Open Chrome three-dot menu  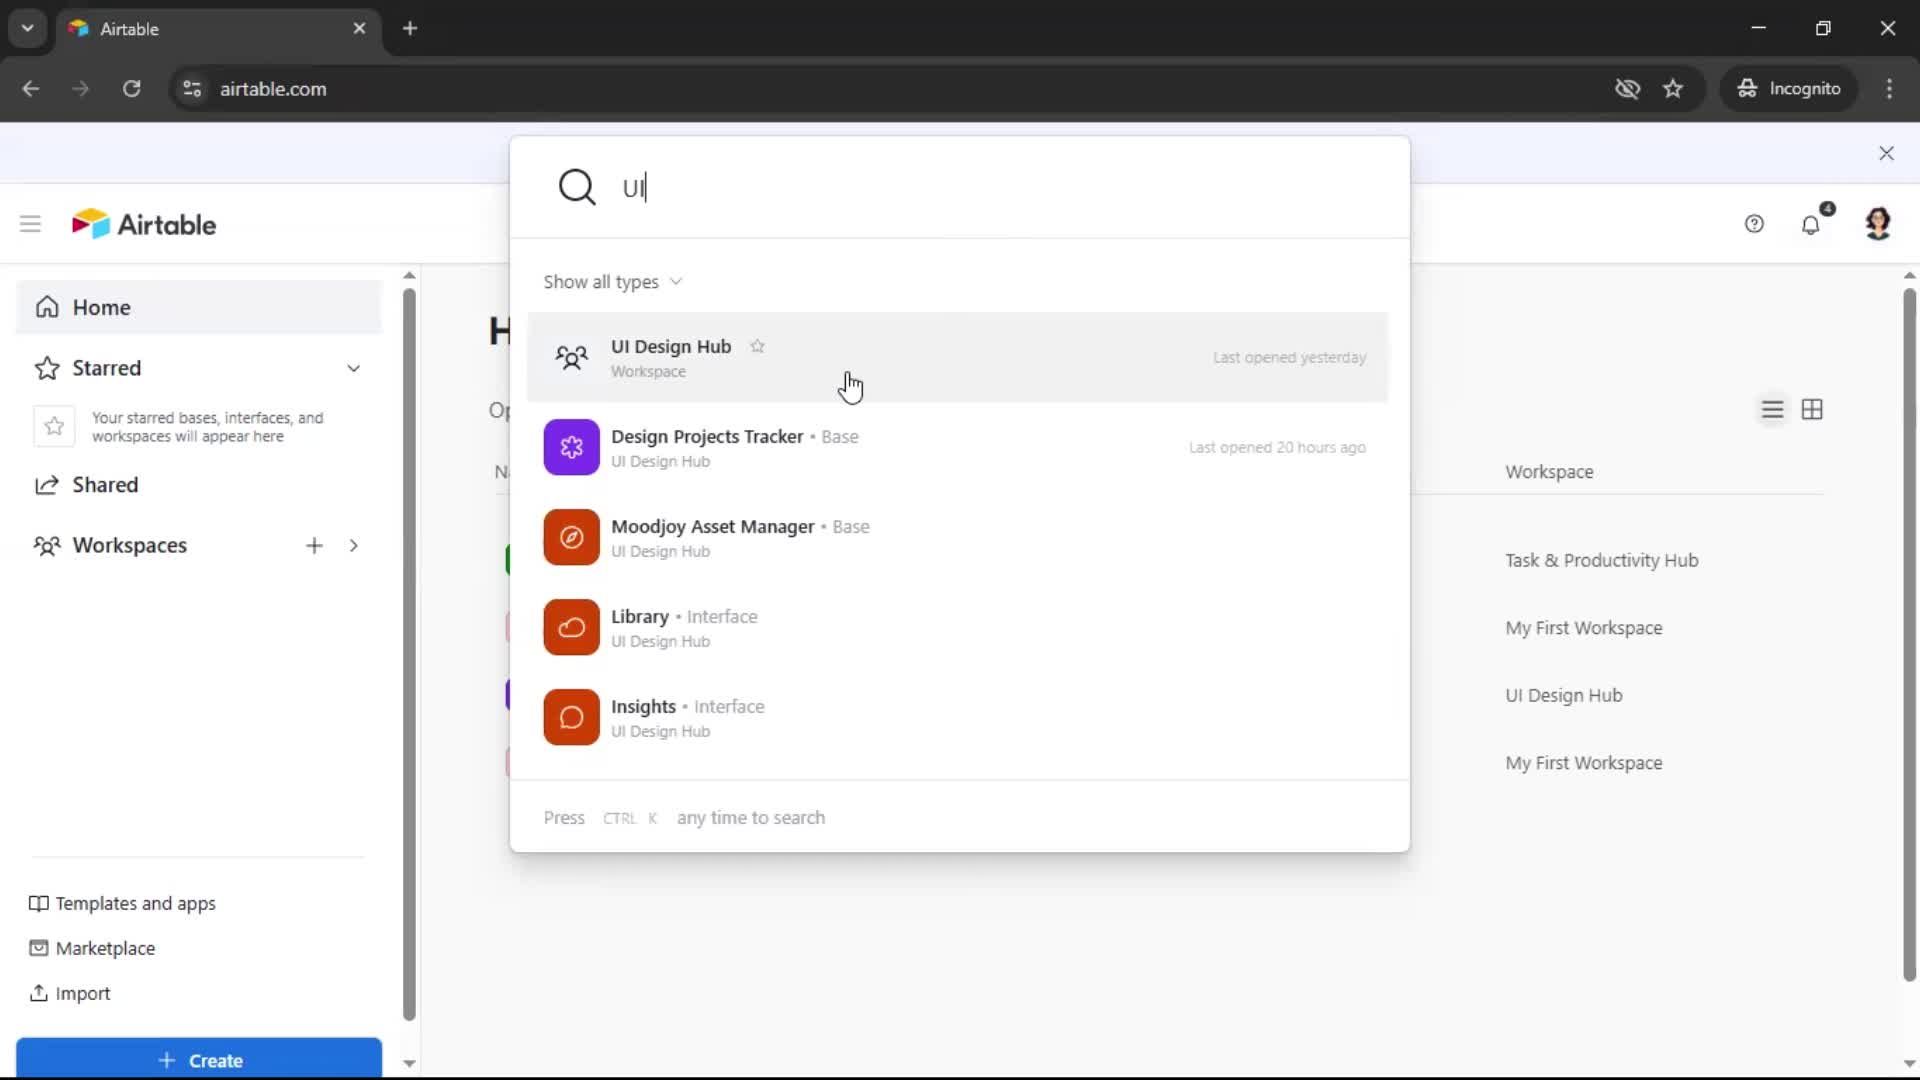(1889, 88)
